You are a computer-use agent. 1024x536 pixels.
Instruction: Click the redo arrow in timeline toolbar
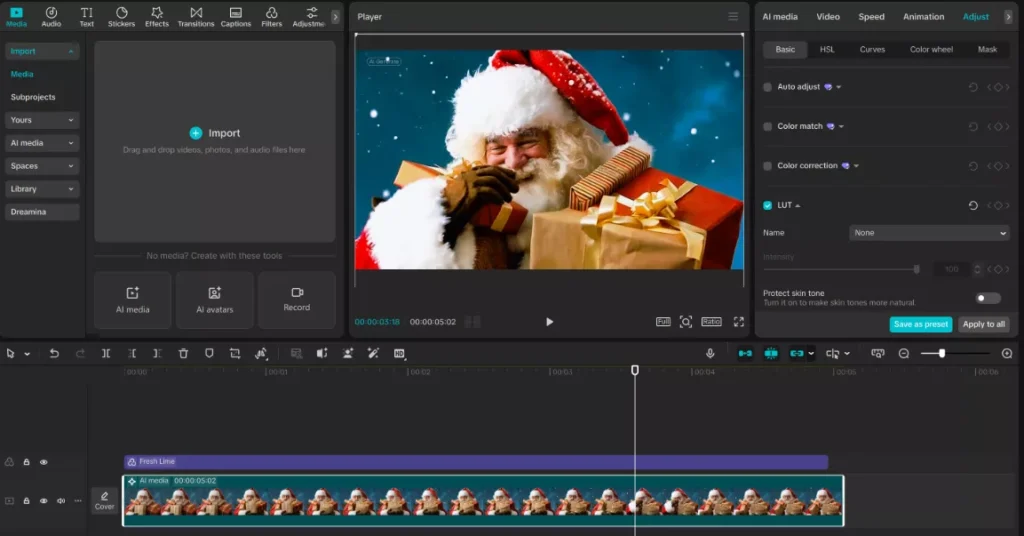[80, 353]
